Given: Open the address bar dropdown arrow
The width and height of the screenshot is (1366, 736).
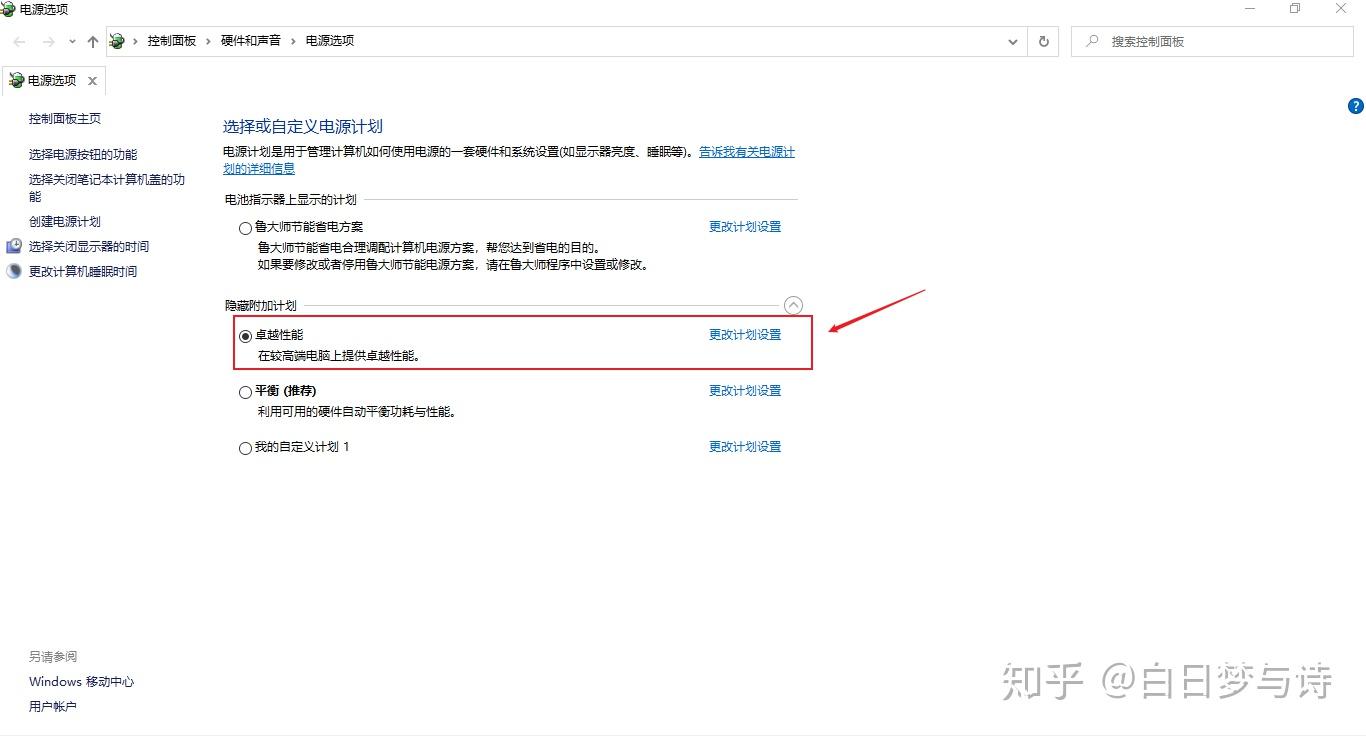Looking at the screenshot, I should [x=1012, y=41].
